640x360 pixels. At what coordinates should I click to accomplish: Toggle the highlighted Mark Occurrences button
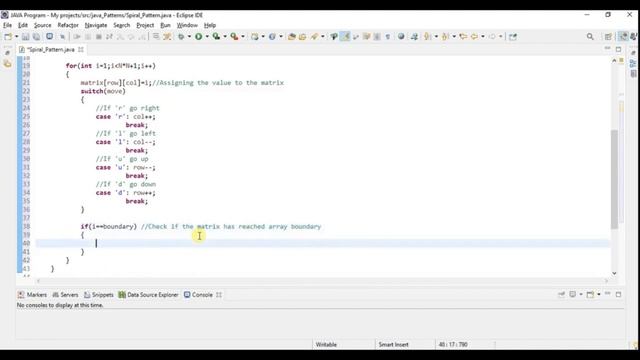tap(345, 36)
